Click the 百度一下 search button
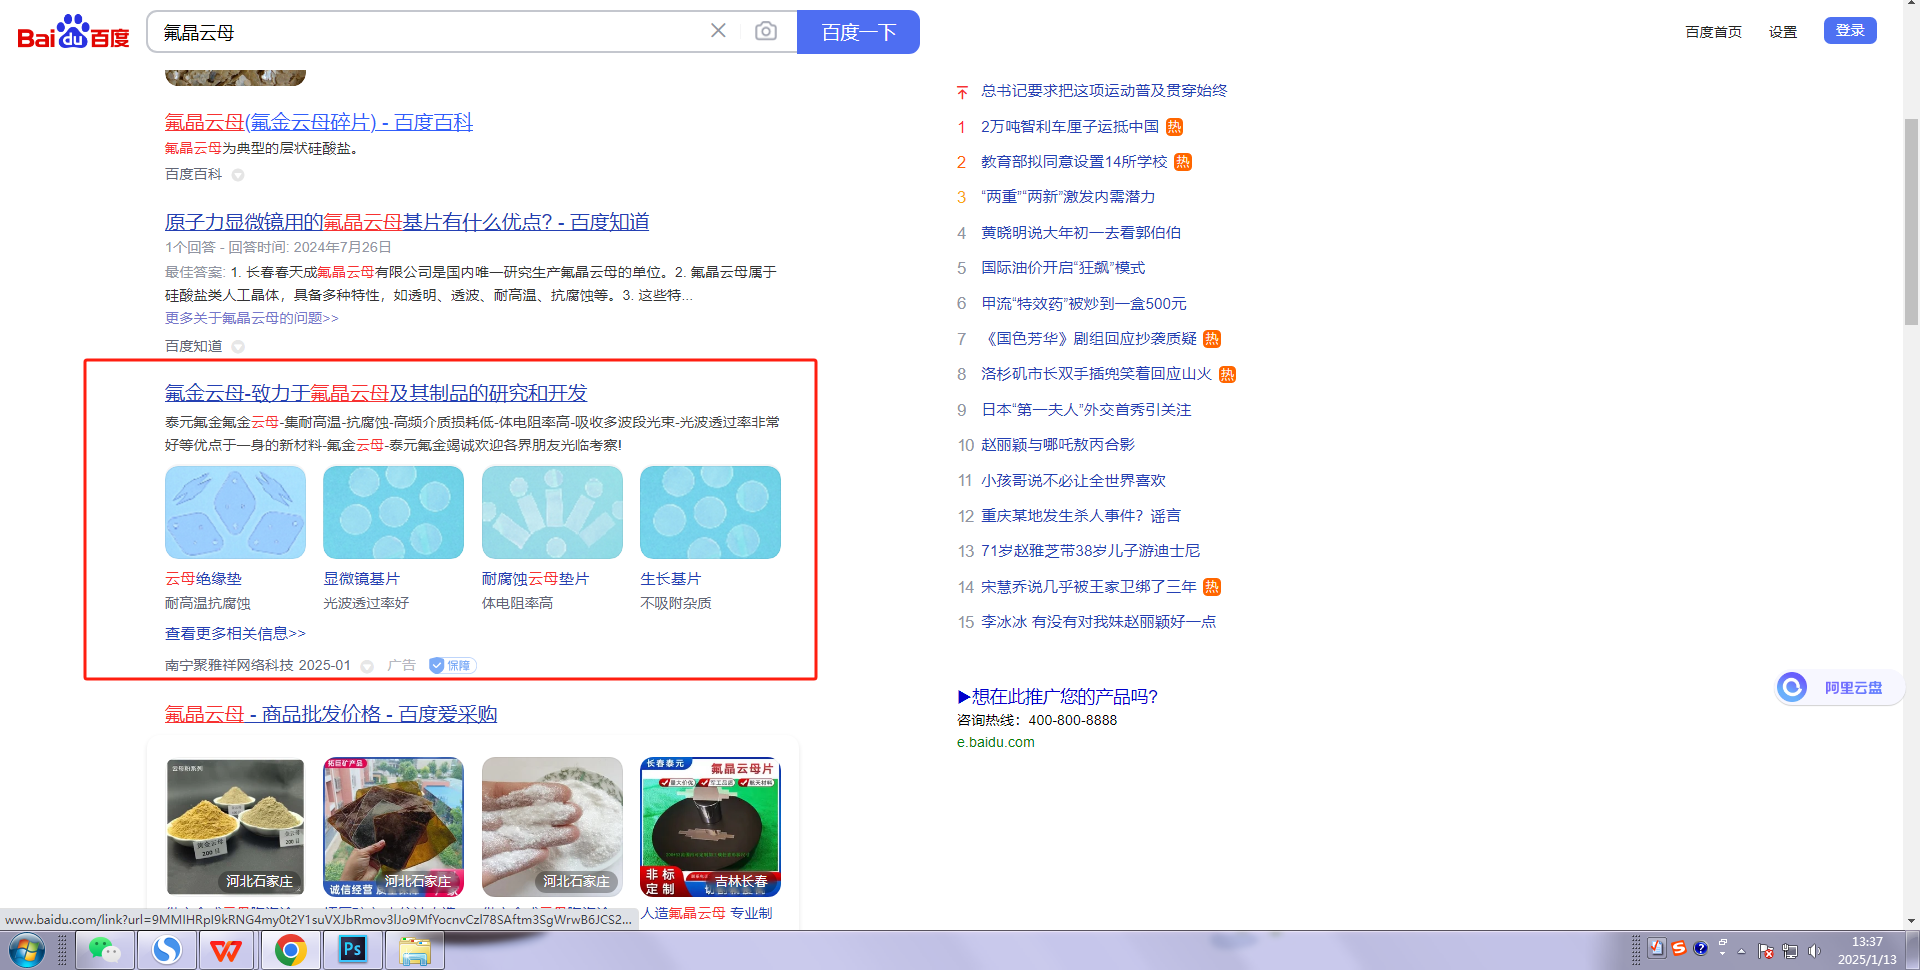The width and height of the screenshot is (1920, 970). (x=858, y=32)
